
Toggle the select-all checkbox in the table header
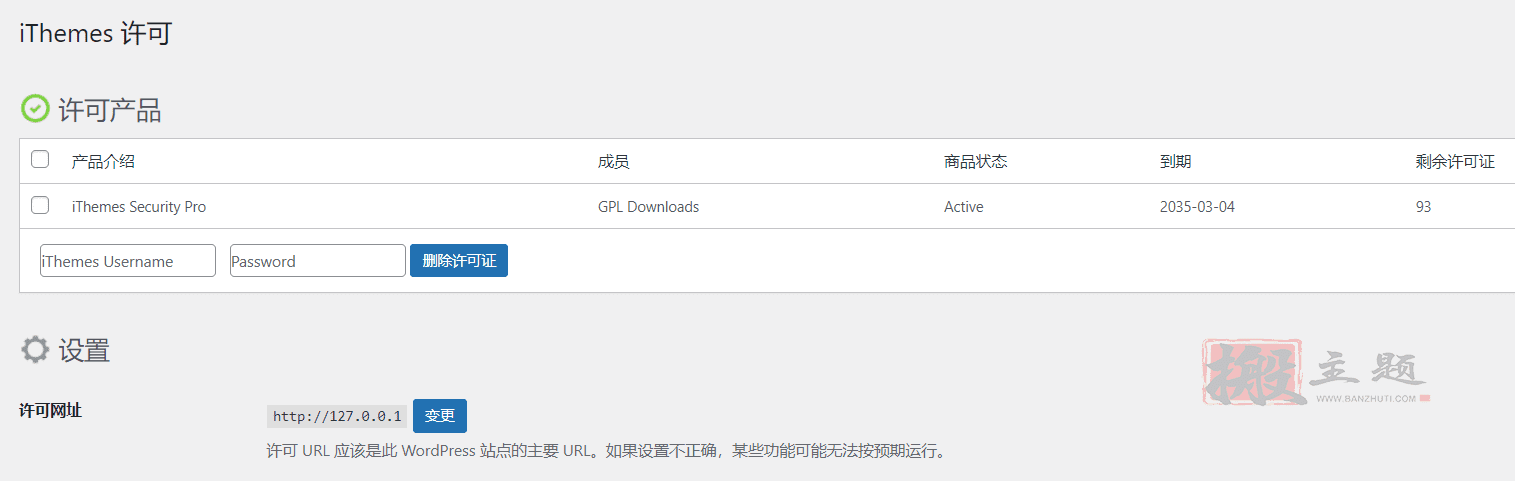pos(40,159)
